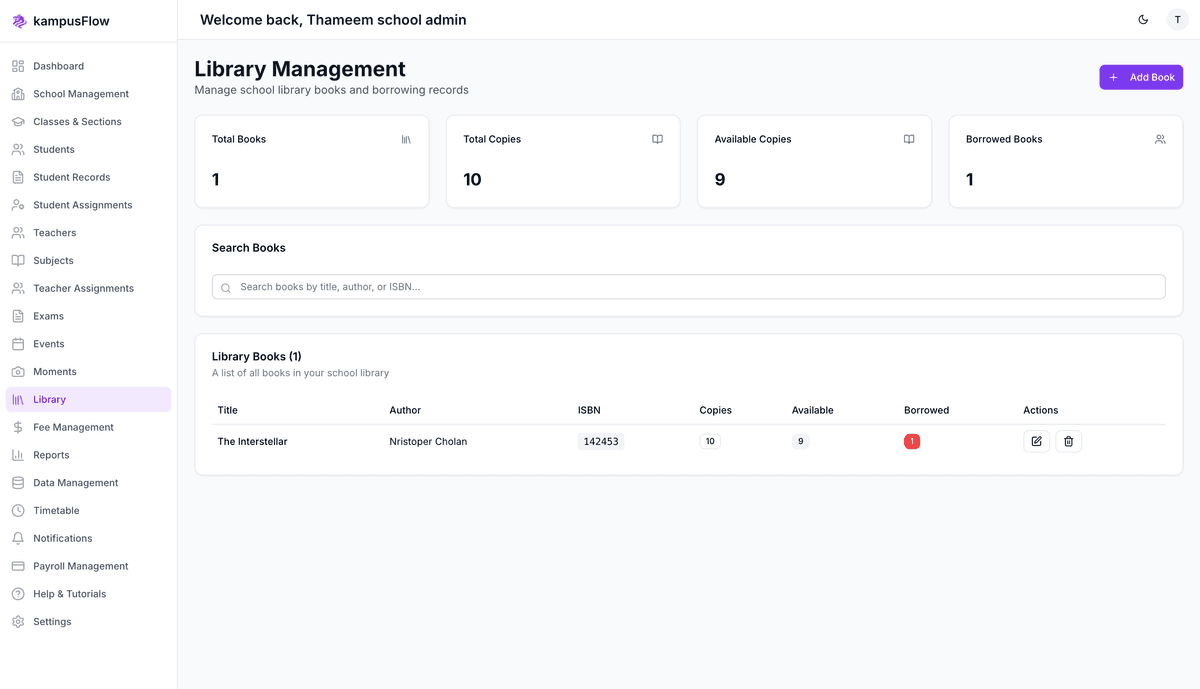This screenshot has width=1200, height=689.
Task: Click the Borrowed Books stat card
Action: tap(1065, 161)
